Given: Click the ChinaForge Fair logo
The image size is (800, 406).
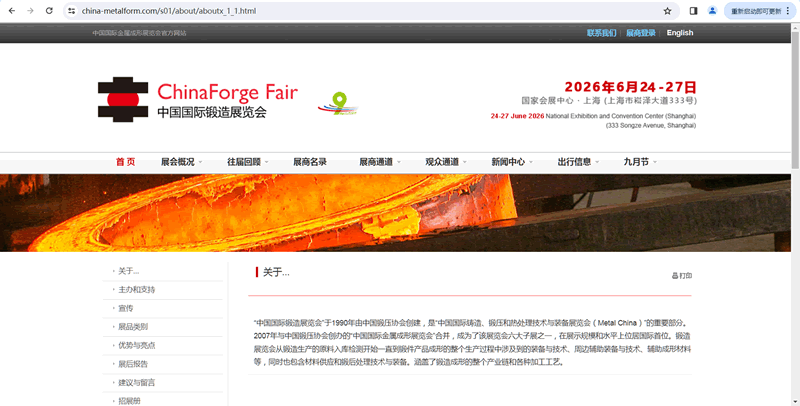Looking at the screenshot, I should click(x=197, y=100).
